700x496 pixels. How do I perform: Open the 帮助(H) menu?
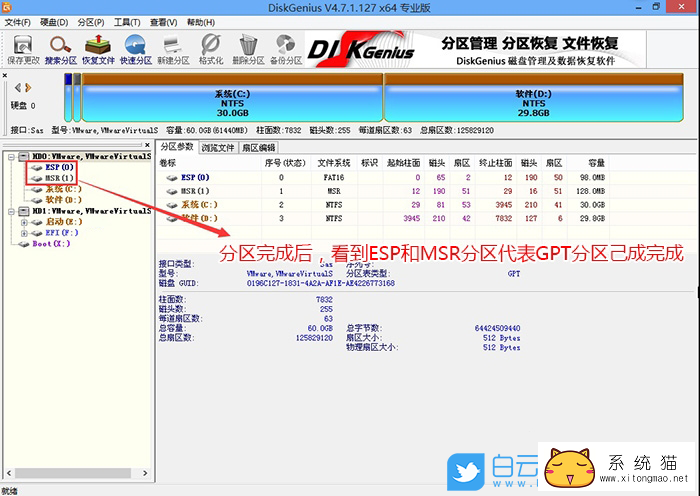[x=200, y=22]
